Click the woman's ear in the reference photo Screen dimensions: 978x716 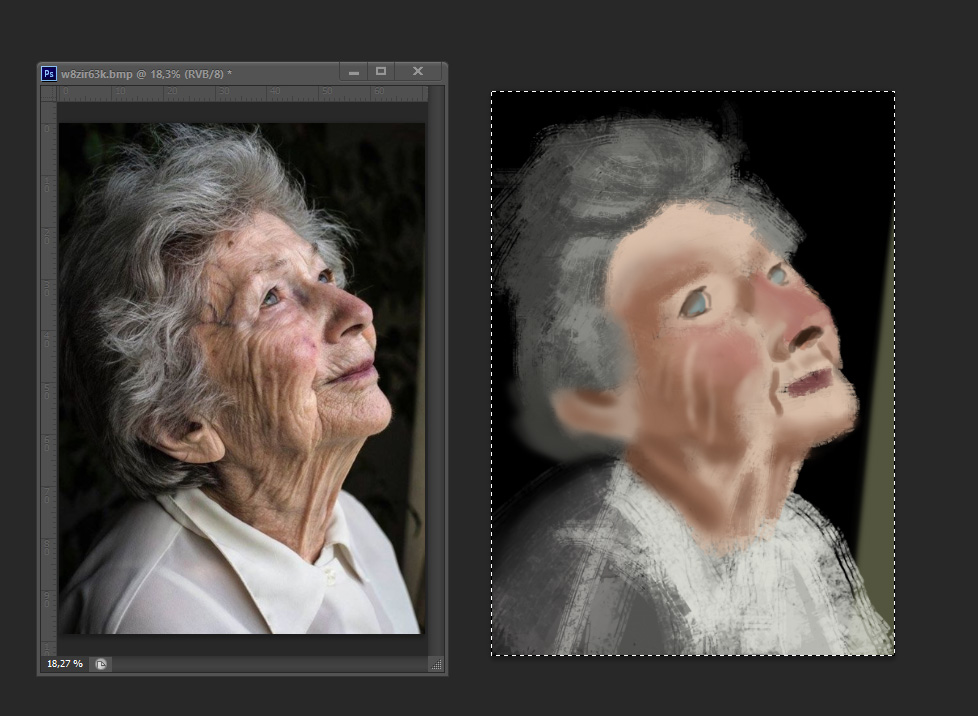(192, 439)
